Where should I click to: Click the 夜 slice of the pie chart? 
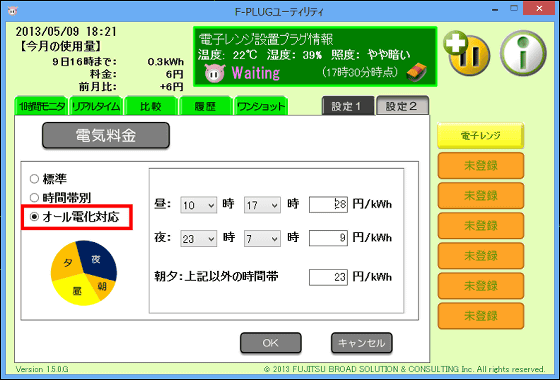click(98, 259)
